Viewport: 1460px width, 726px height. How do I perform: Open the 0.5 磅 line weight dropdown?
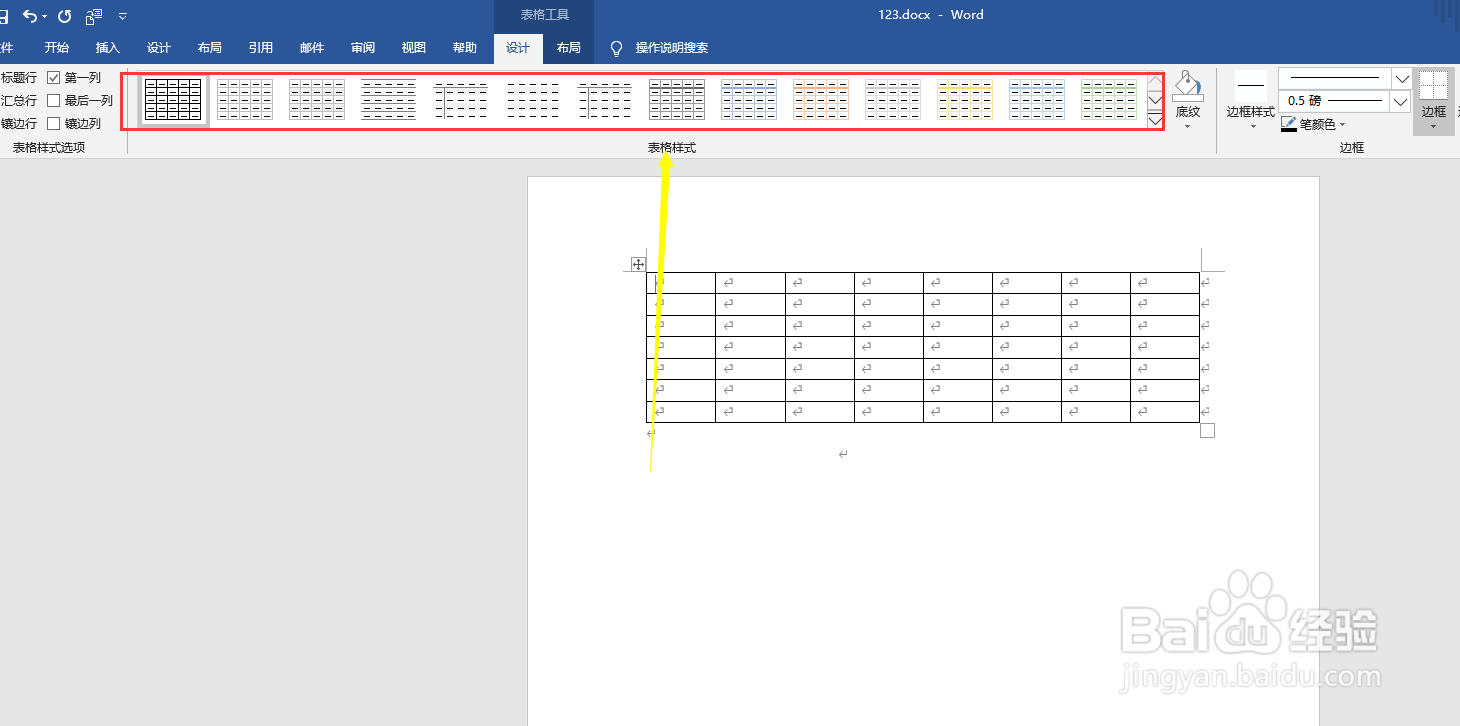point(1401,101)
